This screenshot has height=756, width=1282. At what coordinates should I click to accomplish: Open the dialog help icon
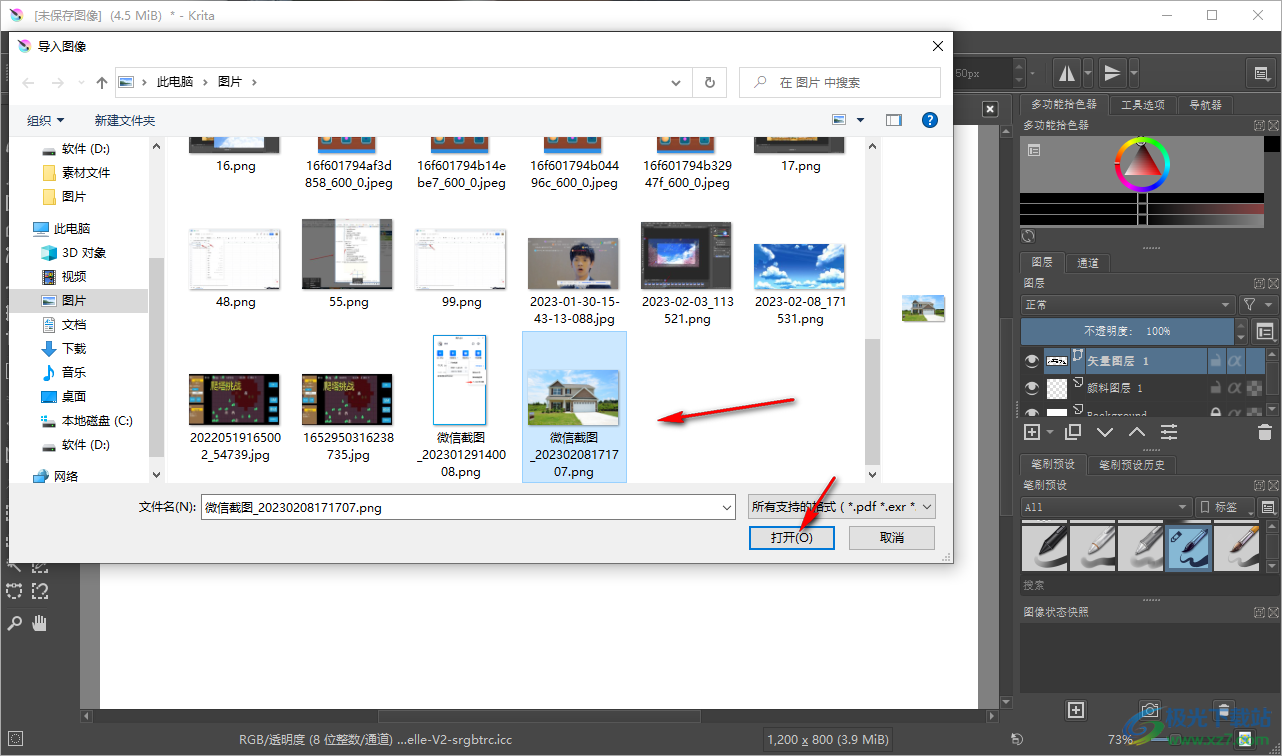(929, 120)
